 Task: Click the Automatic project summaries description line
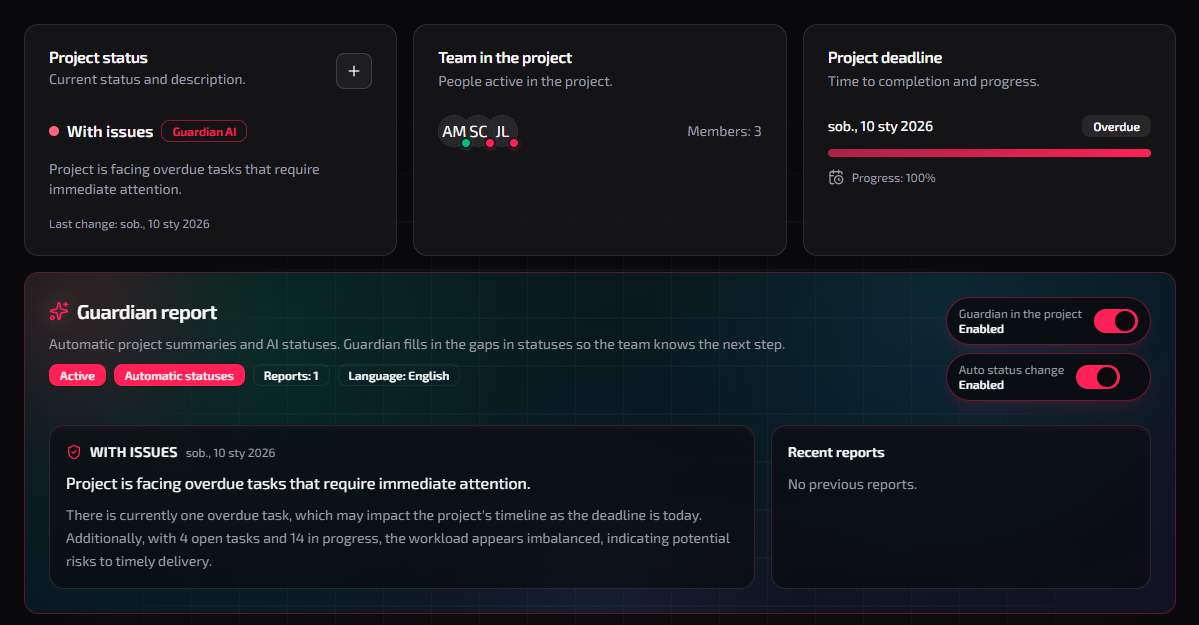point(417,344)
